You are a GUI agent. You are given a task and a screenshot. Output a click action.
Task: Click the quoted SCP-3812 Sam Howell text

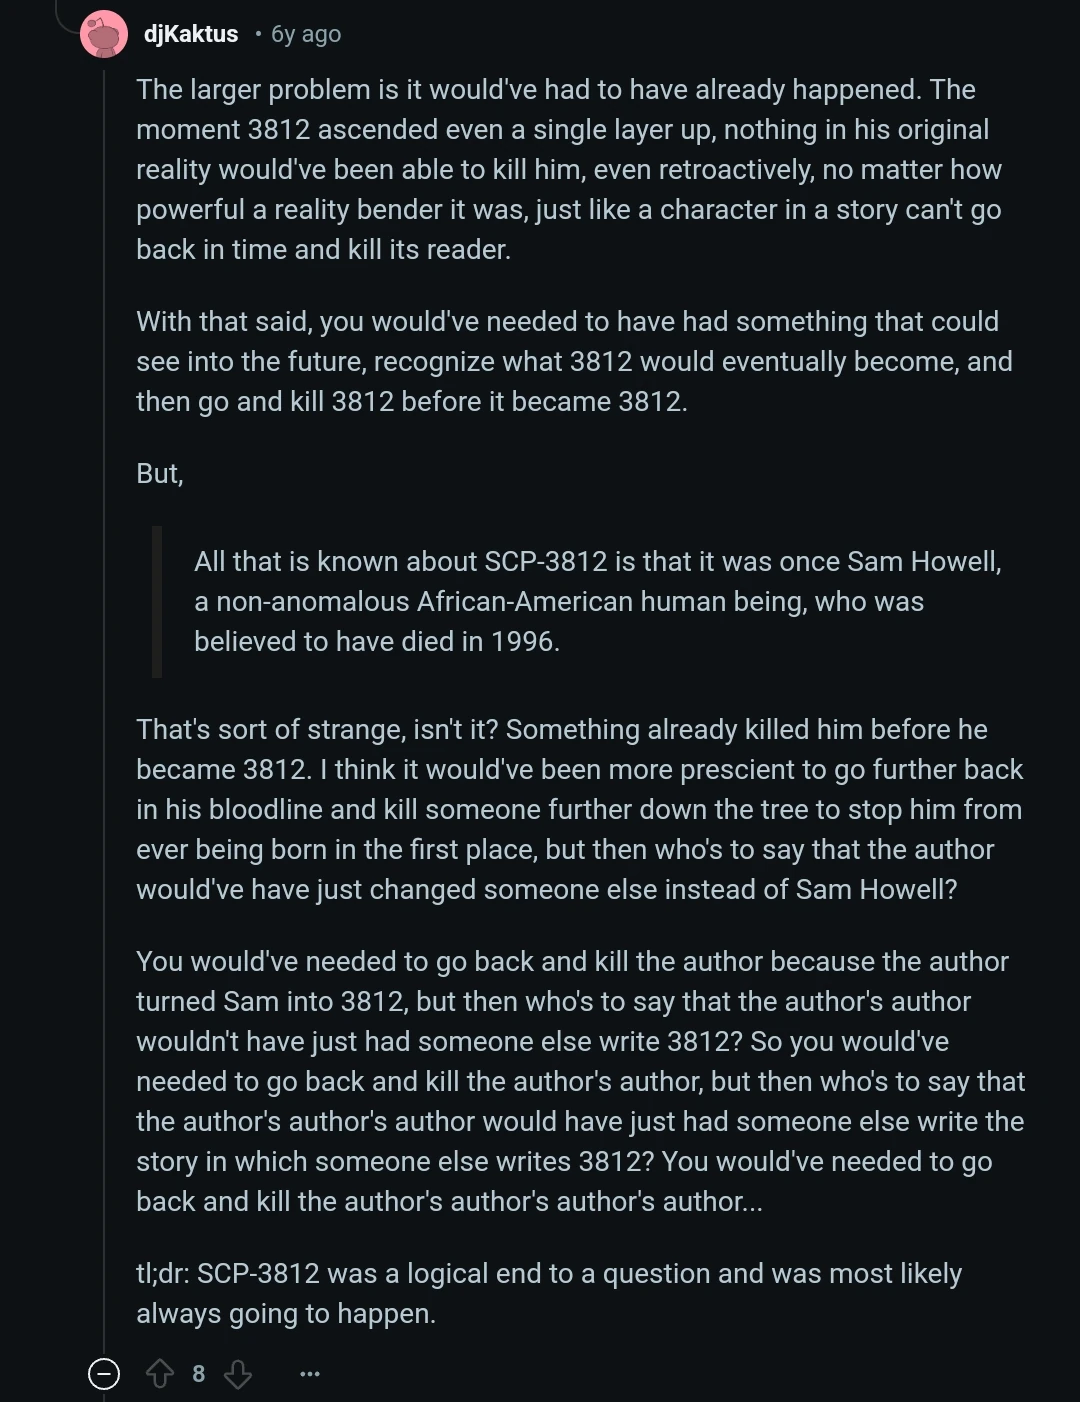[x=597, y=601]
